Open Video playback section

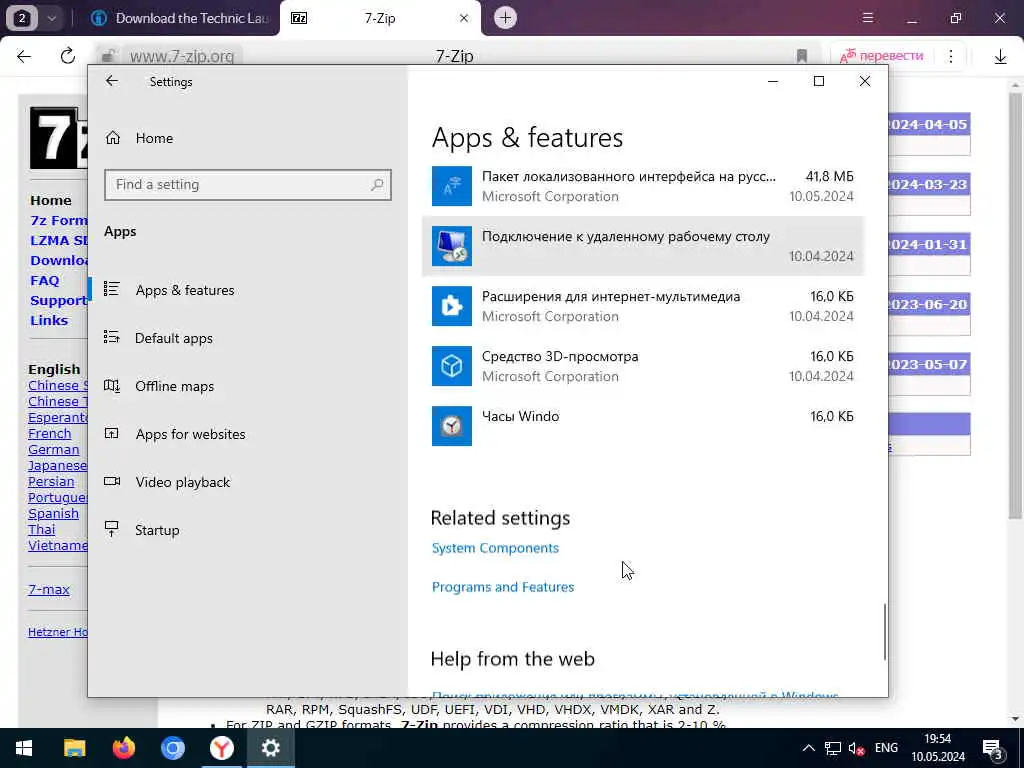pyautogui.click(x=182, y=482)
